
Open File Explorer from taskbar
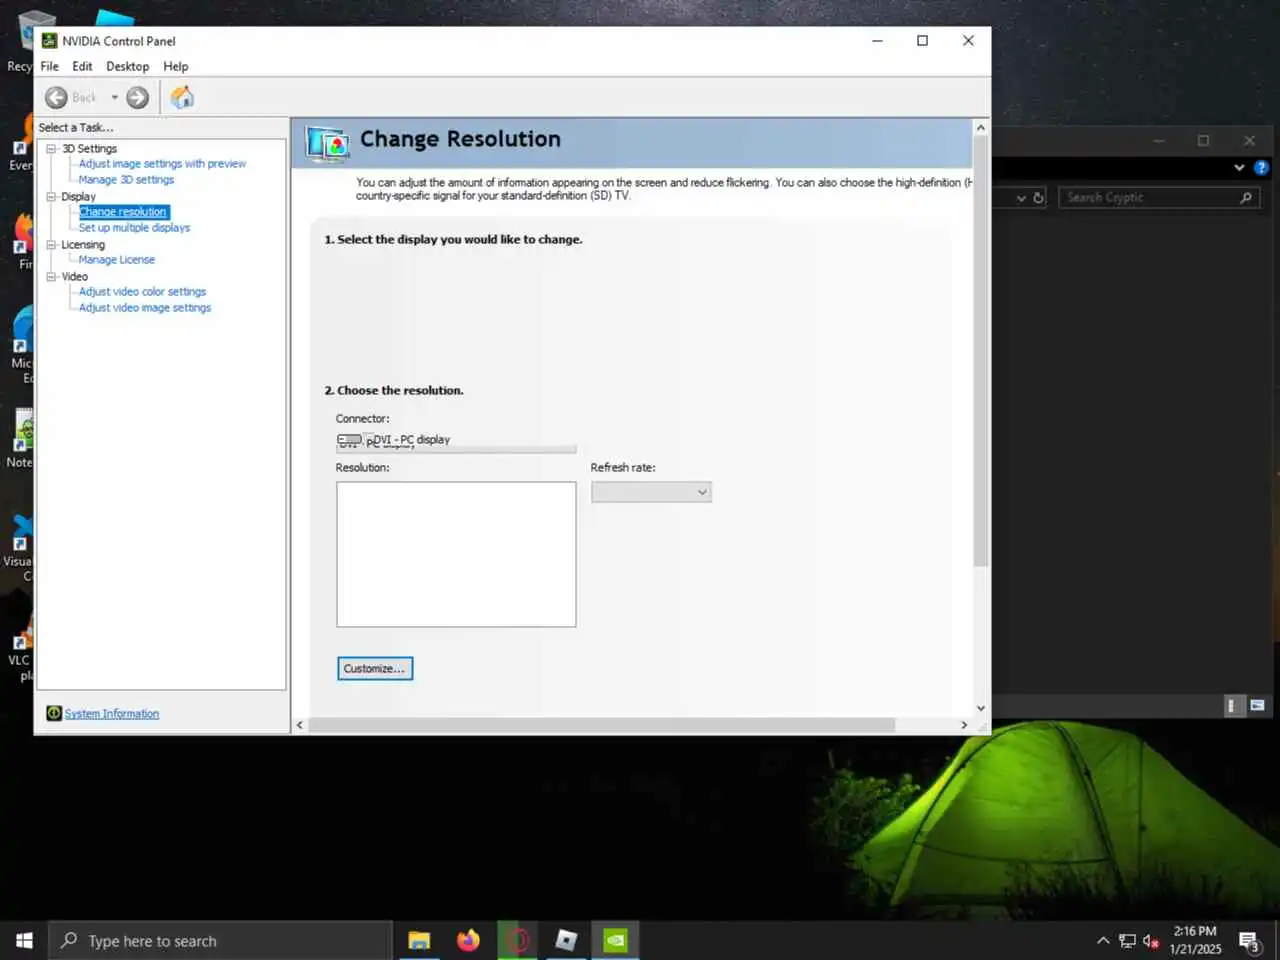(x=419, y=940)
